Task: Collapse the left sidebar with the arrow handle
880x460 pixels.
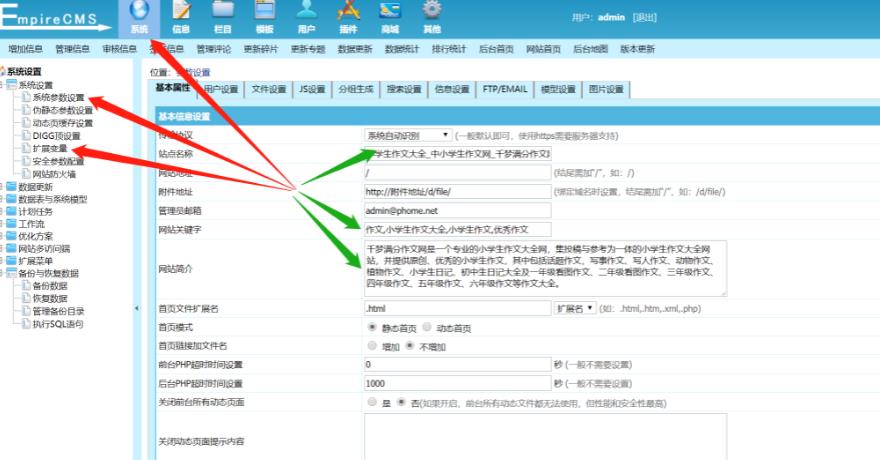Action: pyautogui.click(x=137, y=308)
